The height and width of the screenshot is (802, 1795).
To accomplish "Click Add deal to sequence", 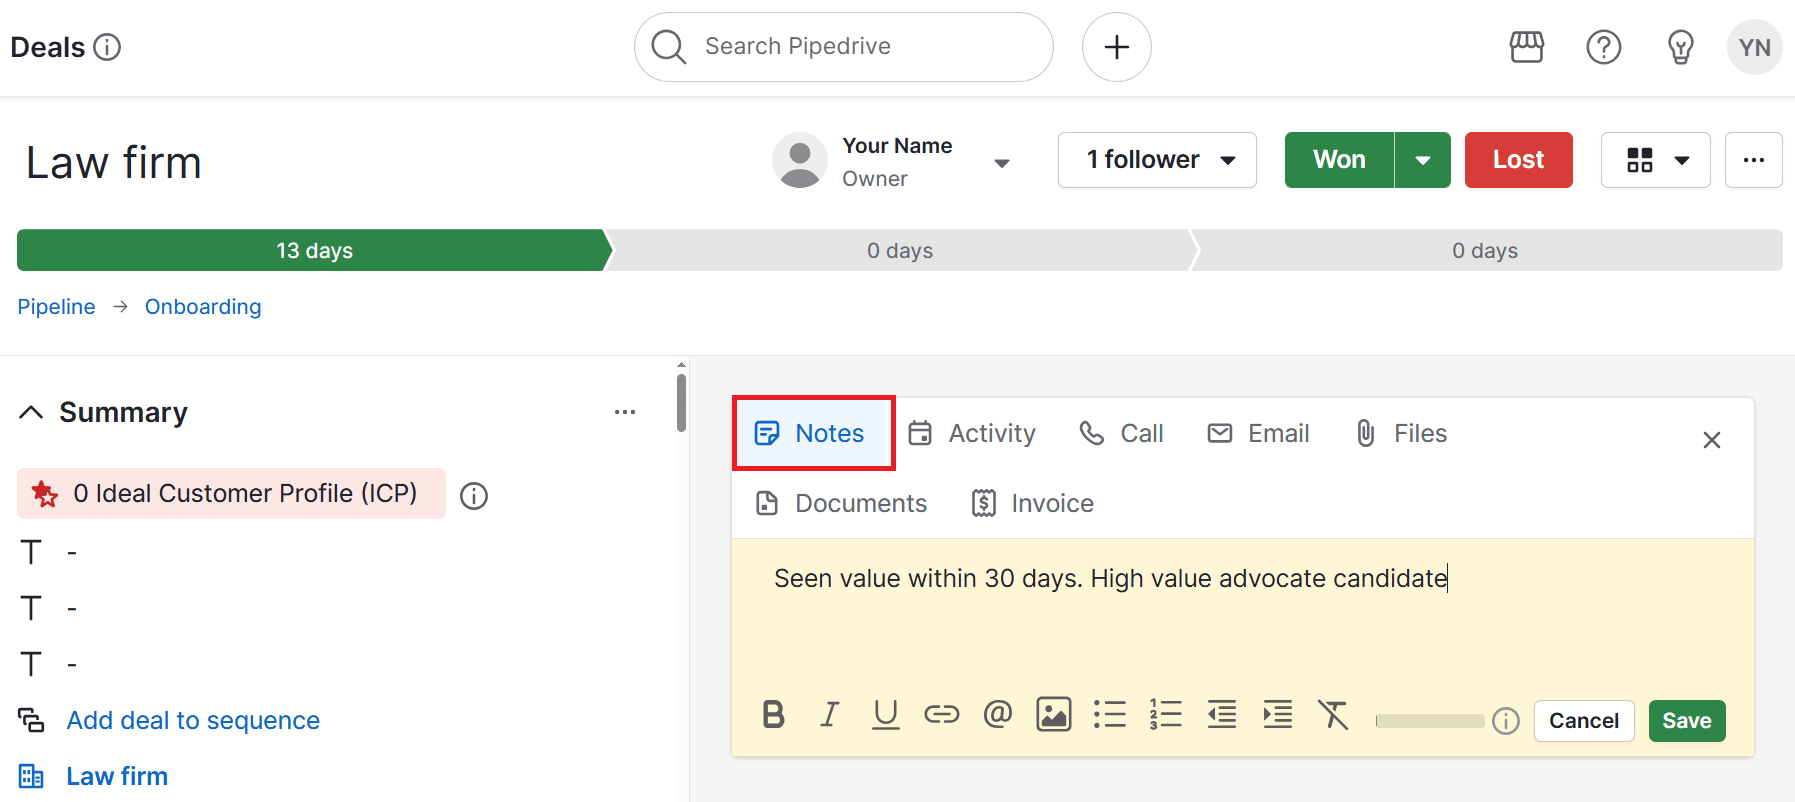I will [x=193, y=720].
